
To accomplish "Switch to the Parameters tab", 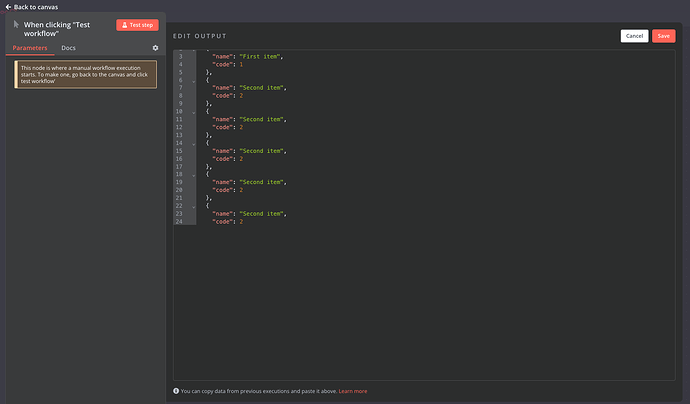I will 30,48.
